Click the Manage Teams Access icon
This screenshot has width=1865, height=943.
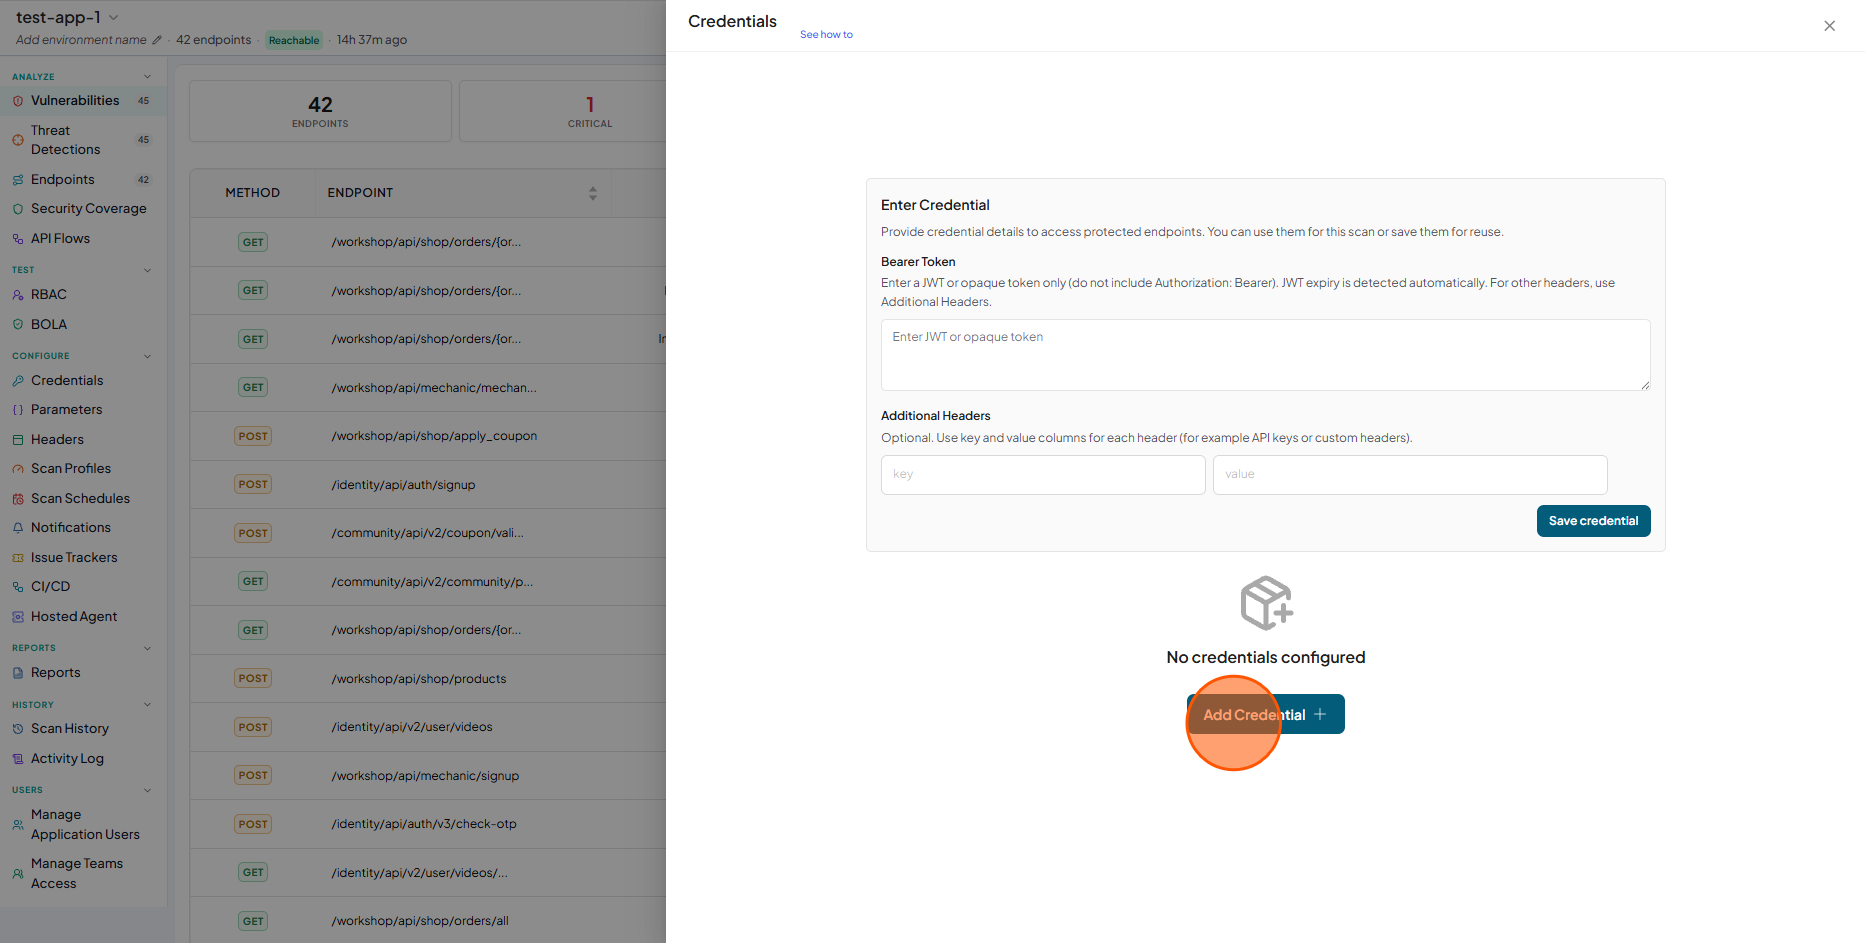point(18,874)
